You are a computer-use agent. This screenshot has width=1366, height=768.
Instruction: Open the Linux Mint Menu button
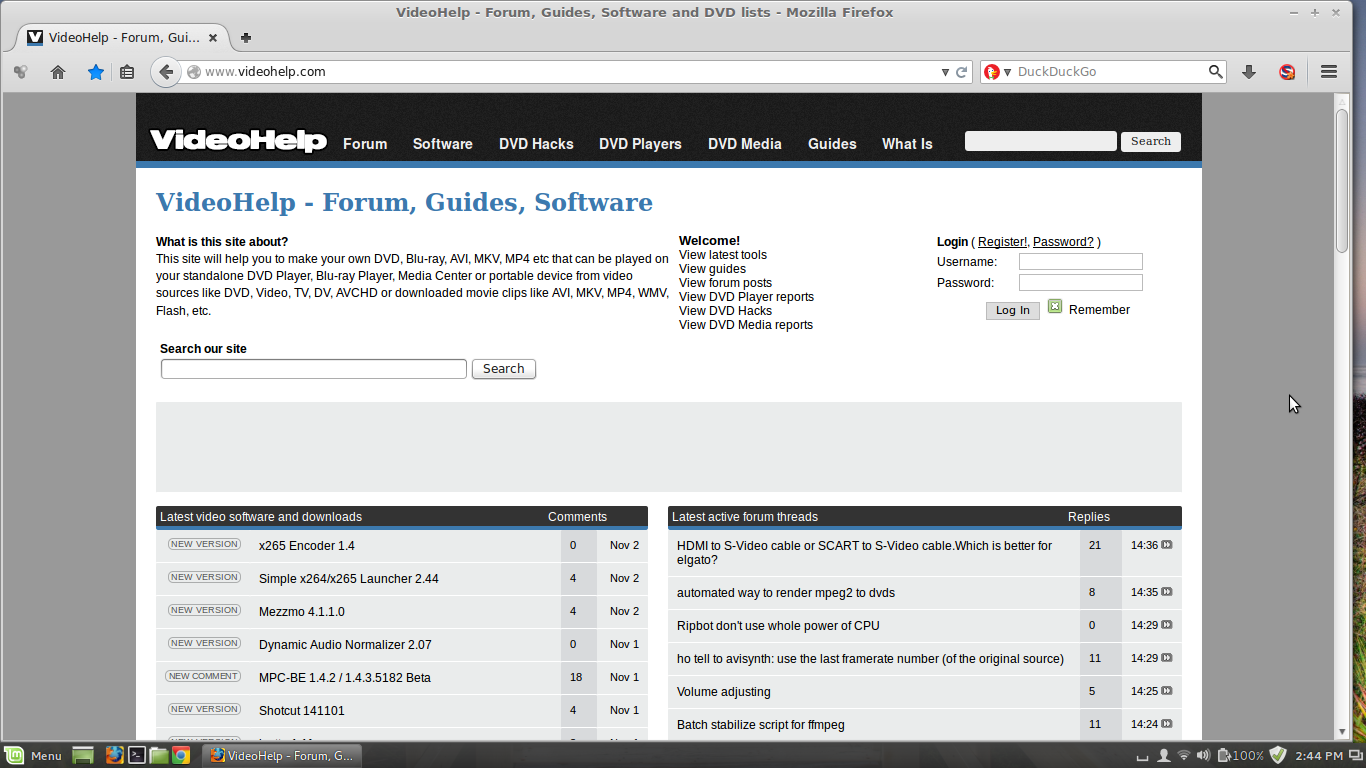34,755
